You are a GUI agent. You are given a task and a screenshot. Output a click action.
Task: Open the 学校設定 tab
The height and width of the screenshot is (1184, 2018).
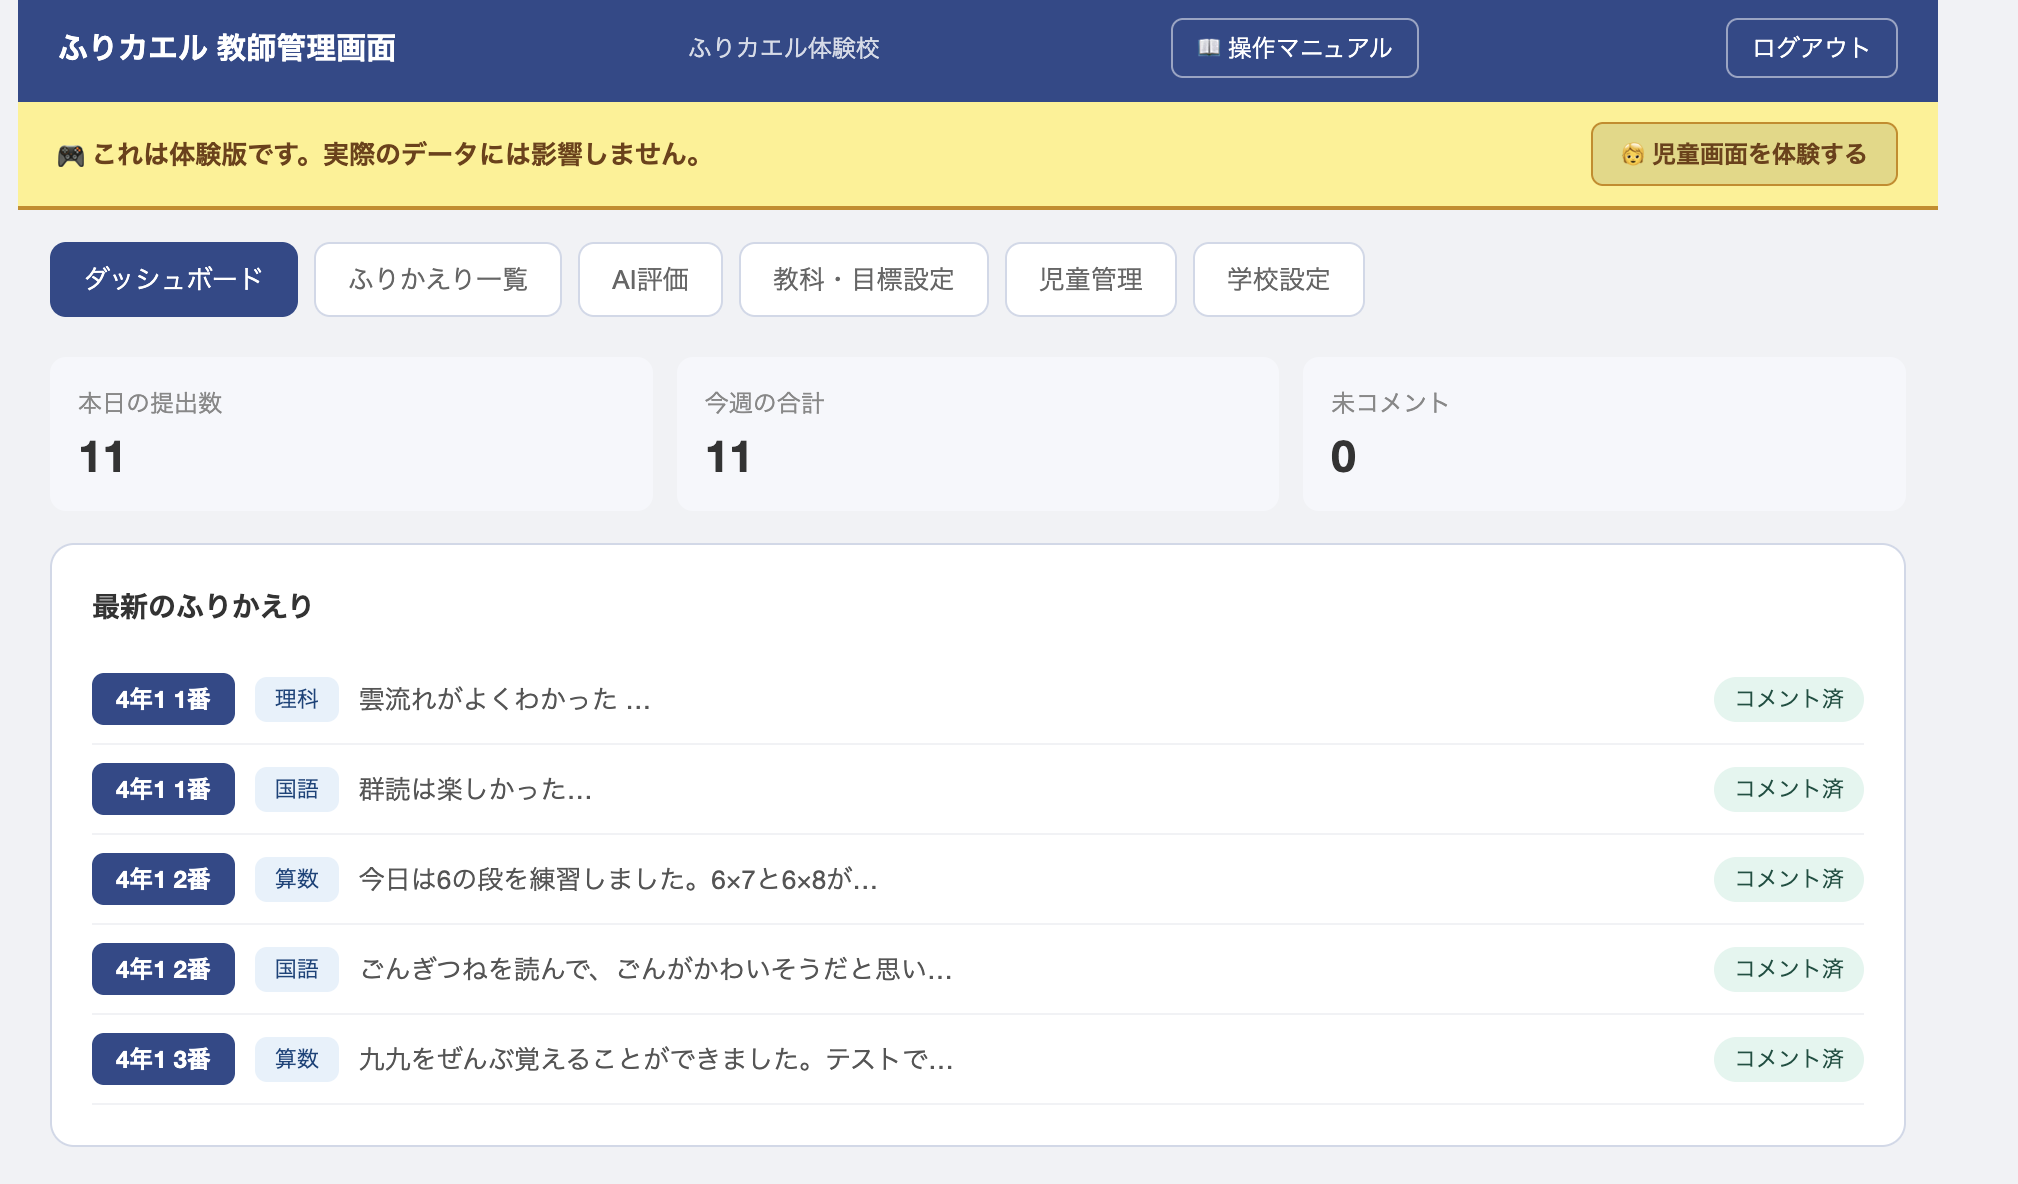[1278, 279]
